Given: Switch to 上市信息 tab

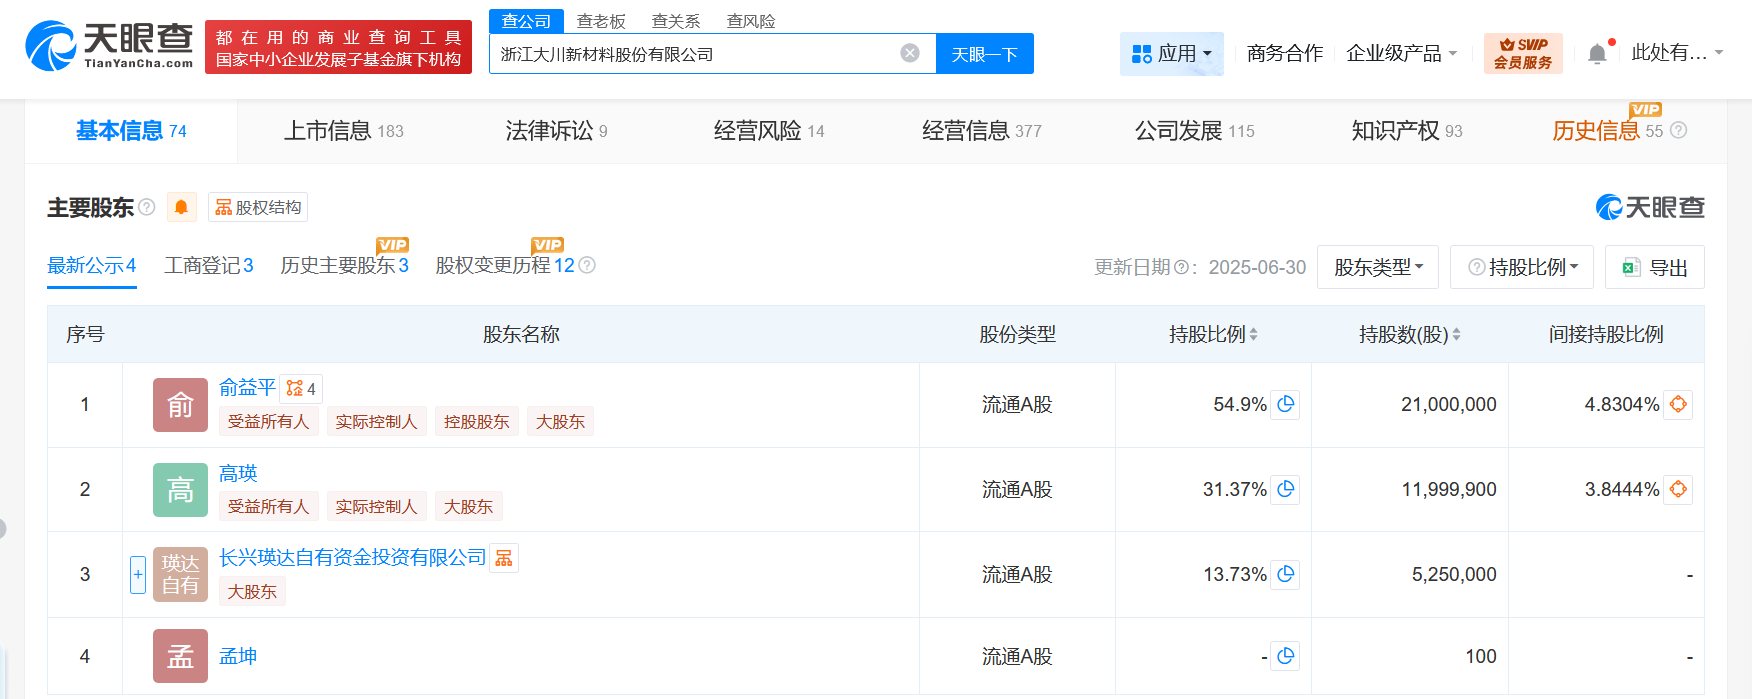Looking at the screenshot, I should coord(344,131).
